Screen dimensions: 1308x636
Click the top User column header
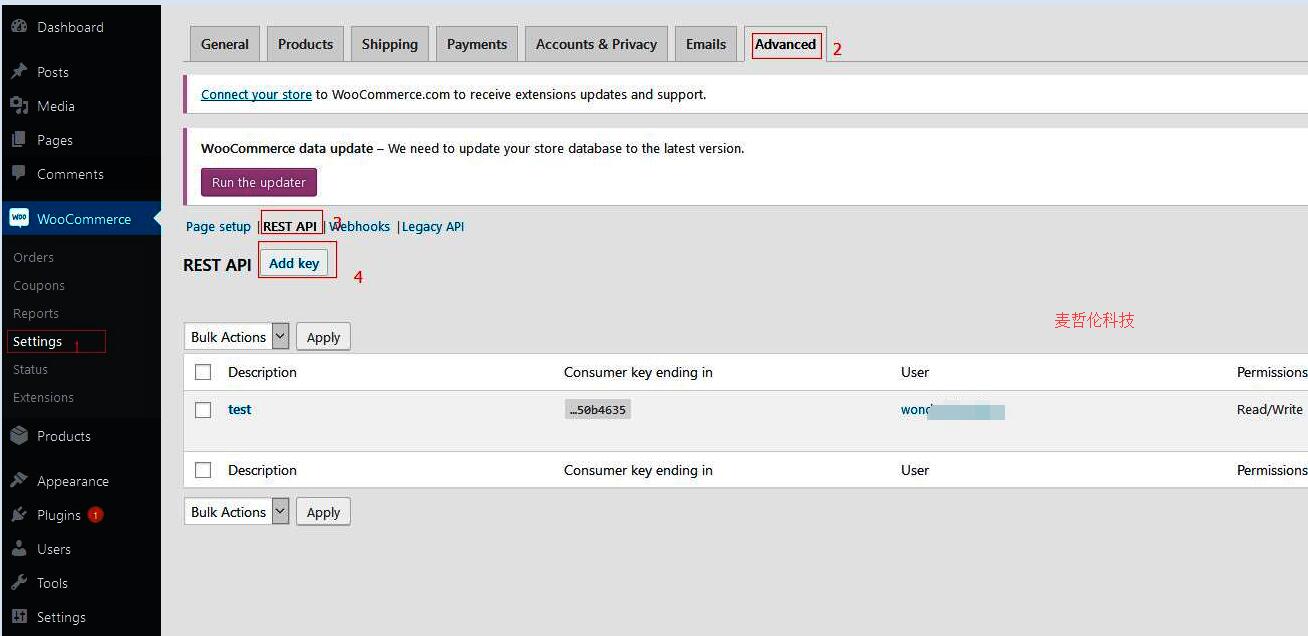pyautogui.click(x=915, y=372)
